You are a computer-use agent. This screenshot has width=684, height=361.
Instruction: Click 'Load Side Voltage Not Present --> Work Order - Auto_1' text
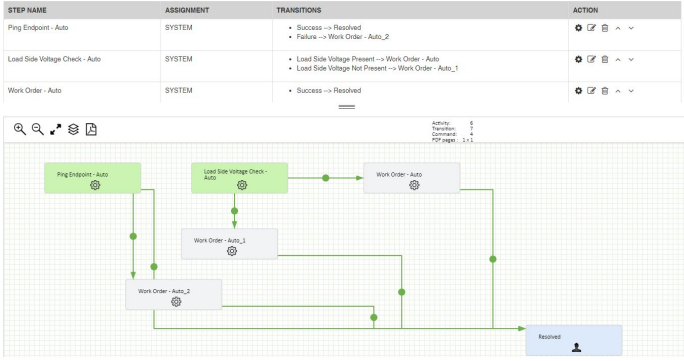pyautogui.click(x=377, y=68)
